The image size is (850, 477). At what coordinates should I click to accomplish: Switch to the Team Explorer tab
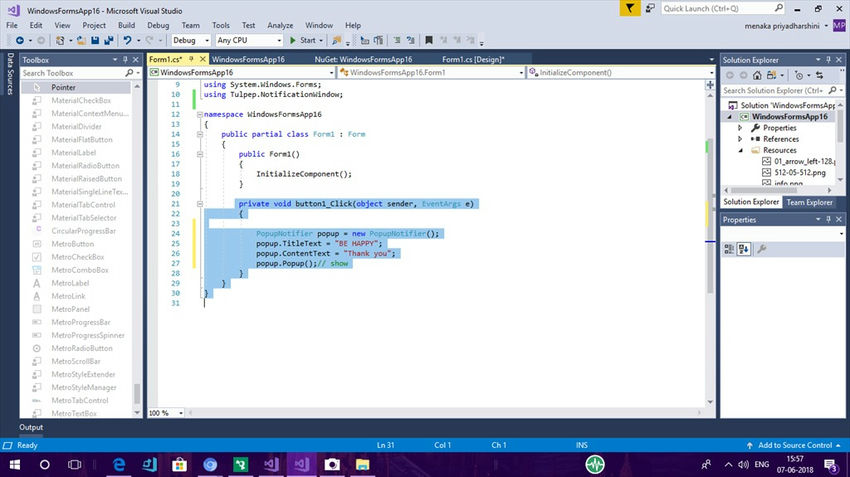pyautogui.click(x=809, y=202)
